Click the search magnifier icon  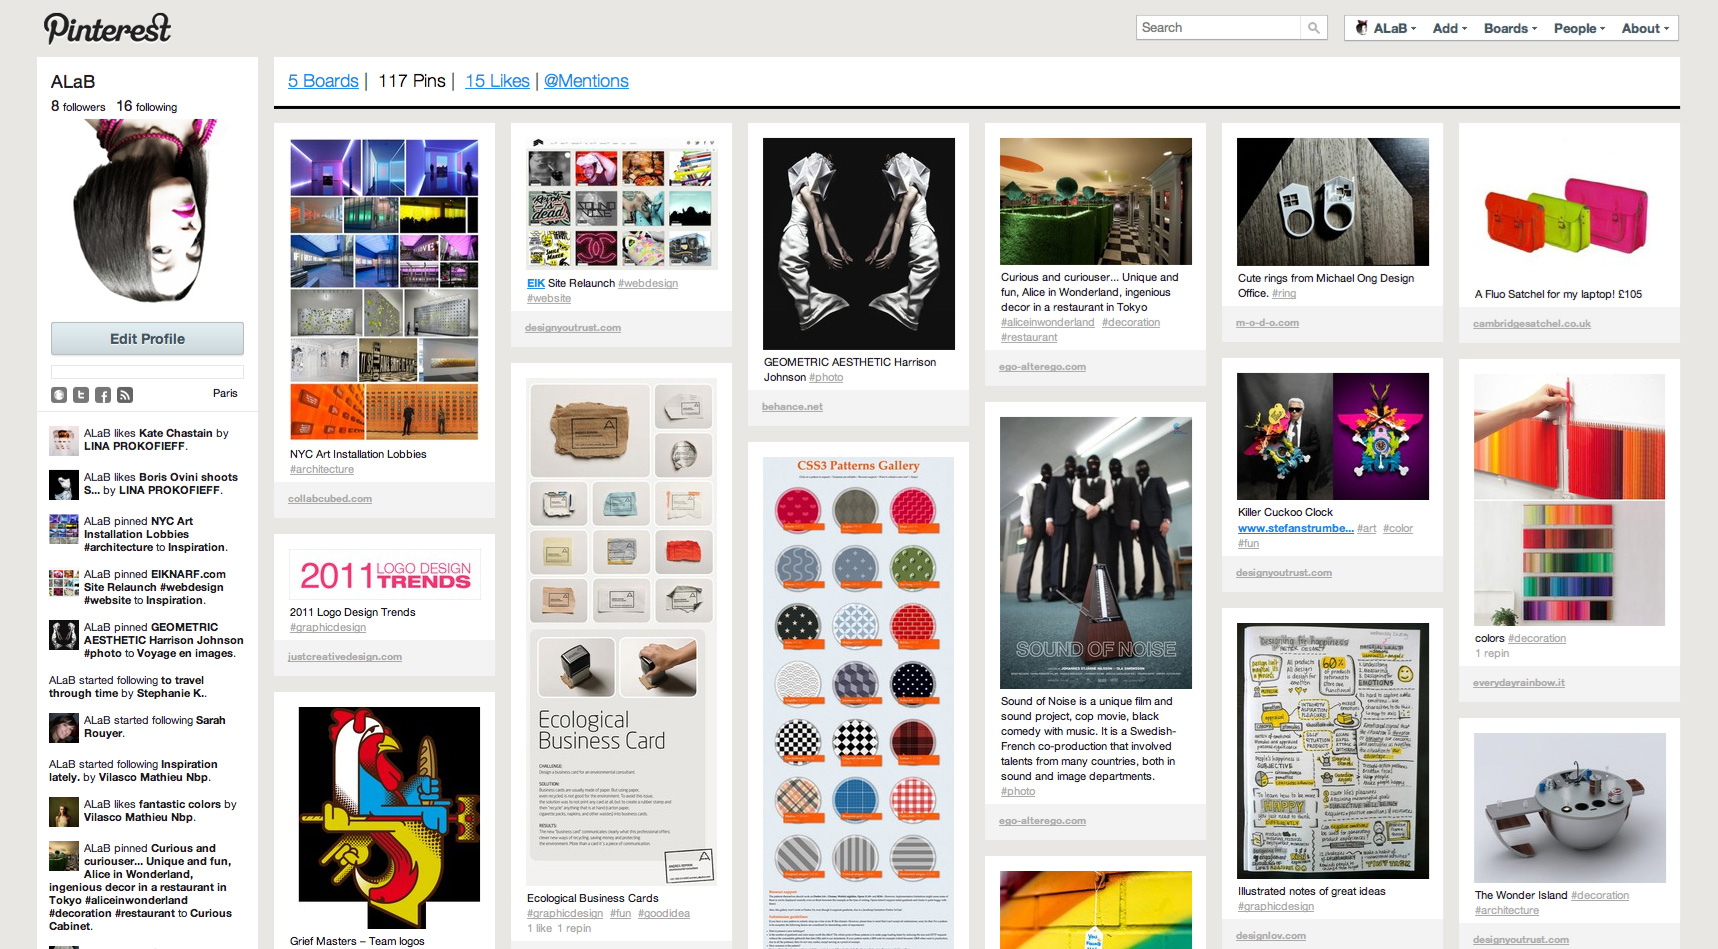(1313, 28)
